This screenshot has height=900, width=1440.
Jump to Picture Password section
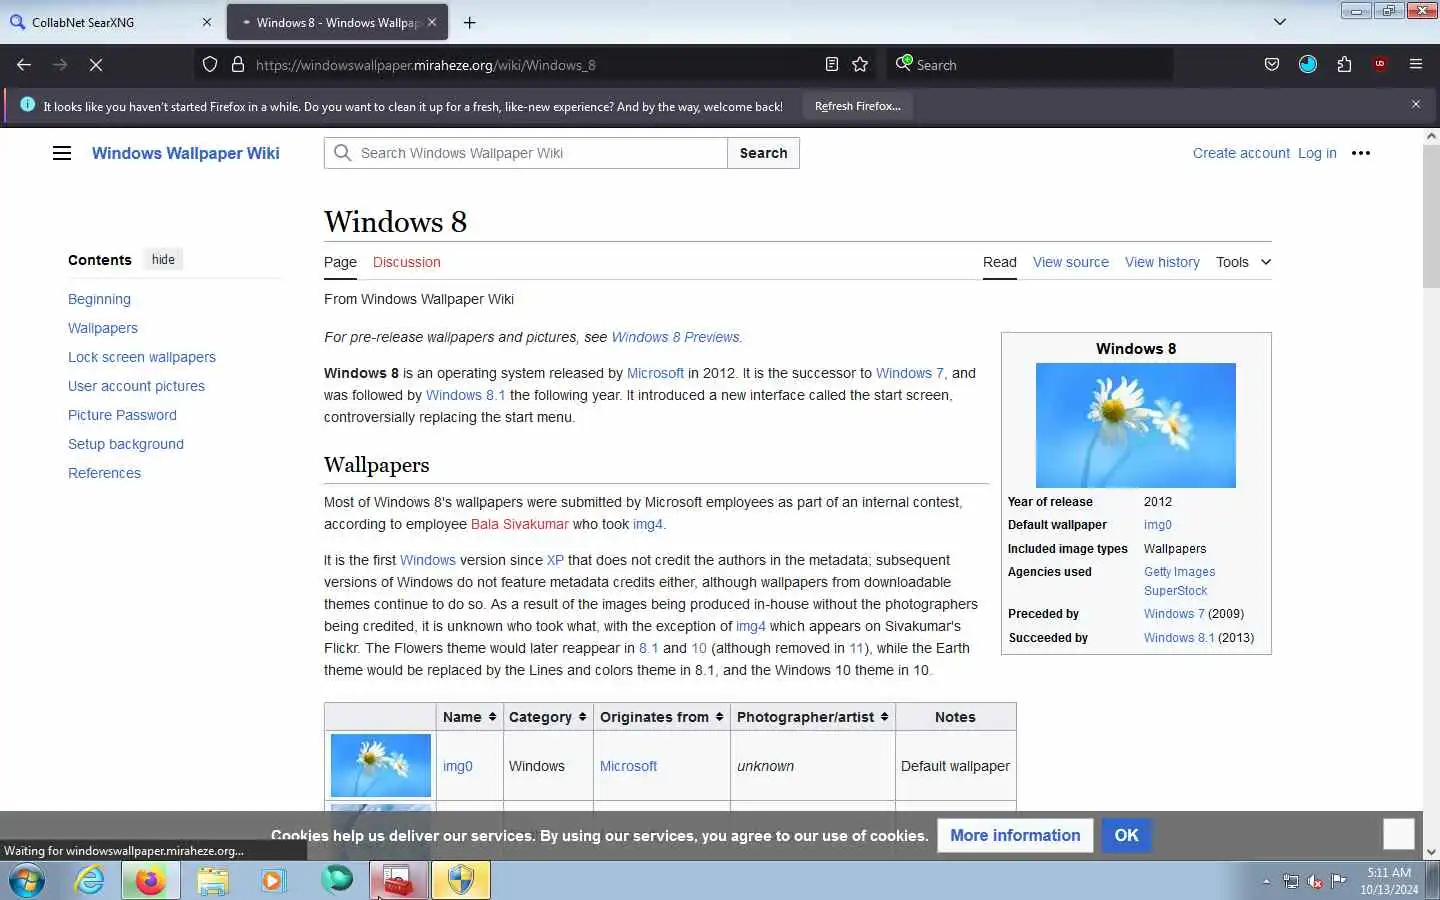122,415
